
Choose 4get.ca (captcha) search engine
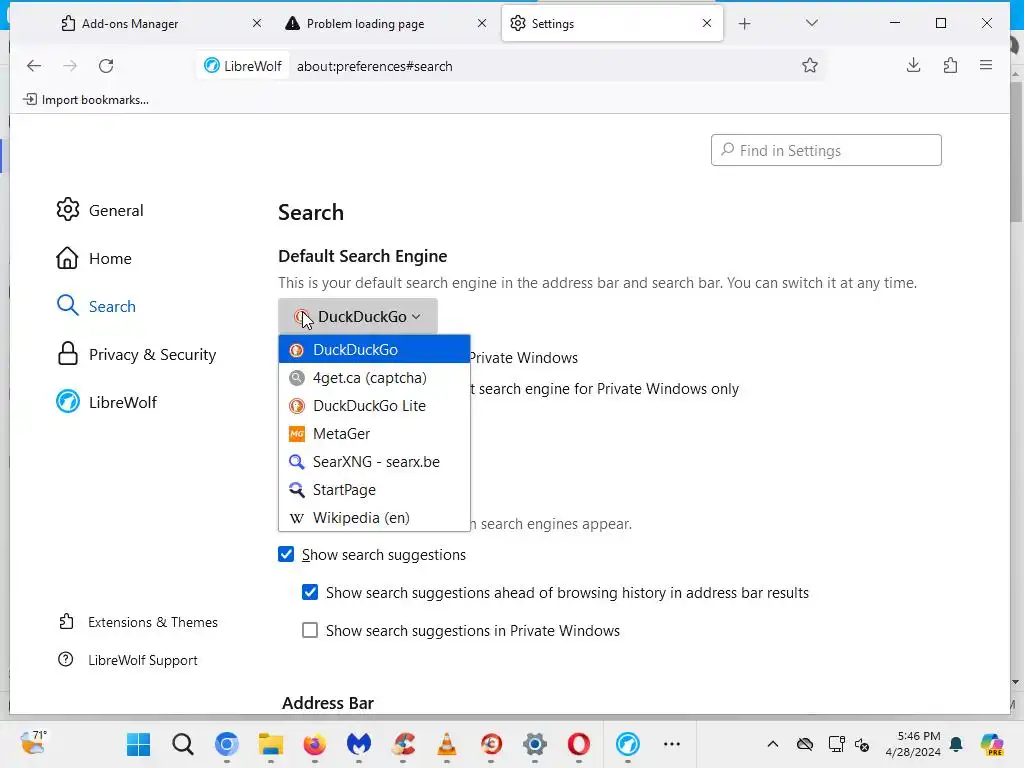[374, 377]
